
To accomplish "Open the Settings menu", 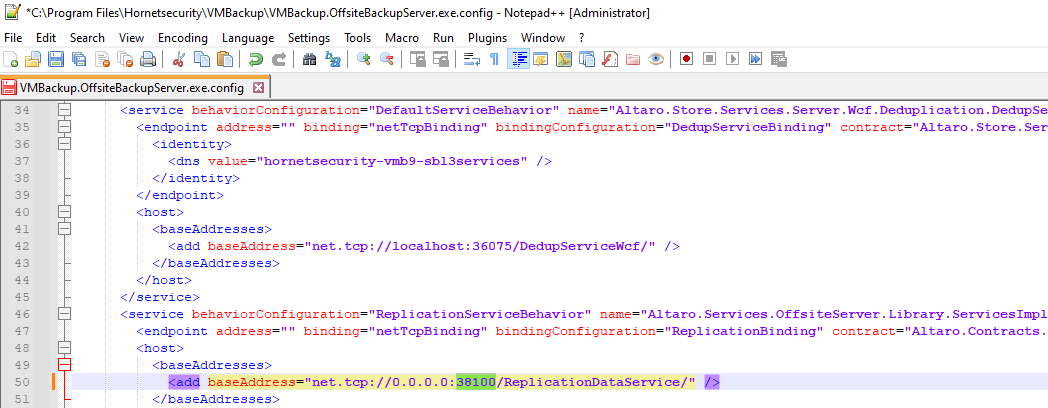I will (309, 38).
